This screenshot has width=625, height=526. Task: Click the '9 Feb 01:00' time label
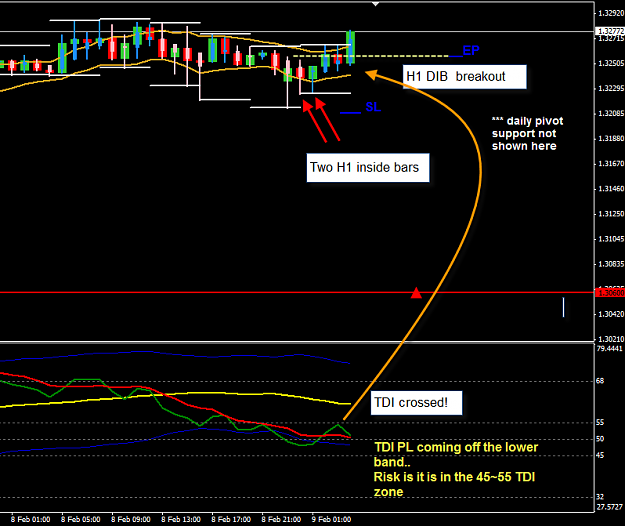[x=331, y=520]
